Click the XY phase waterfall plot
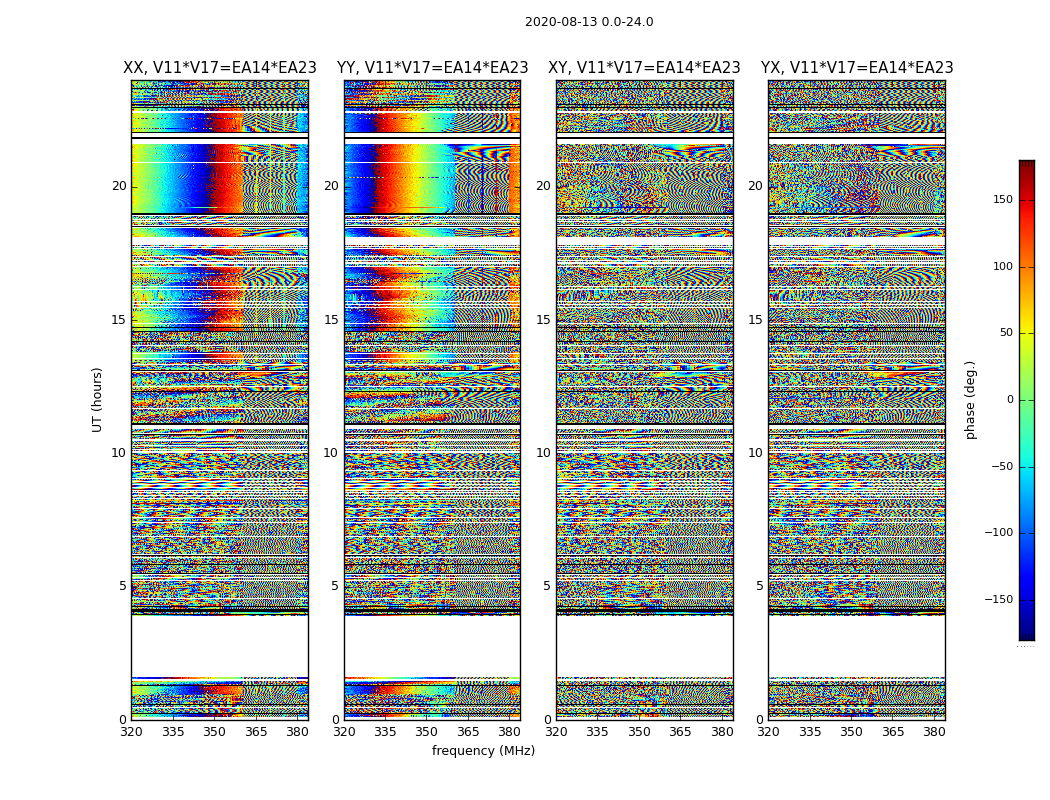 (x=645, y=400)
